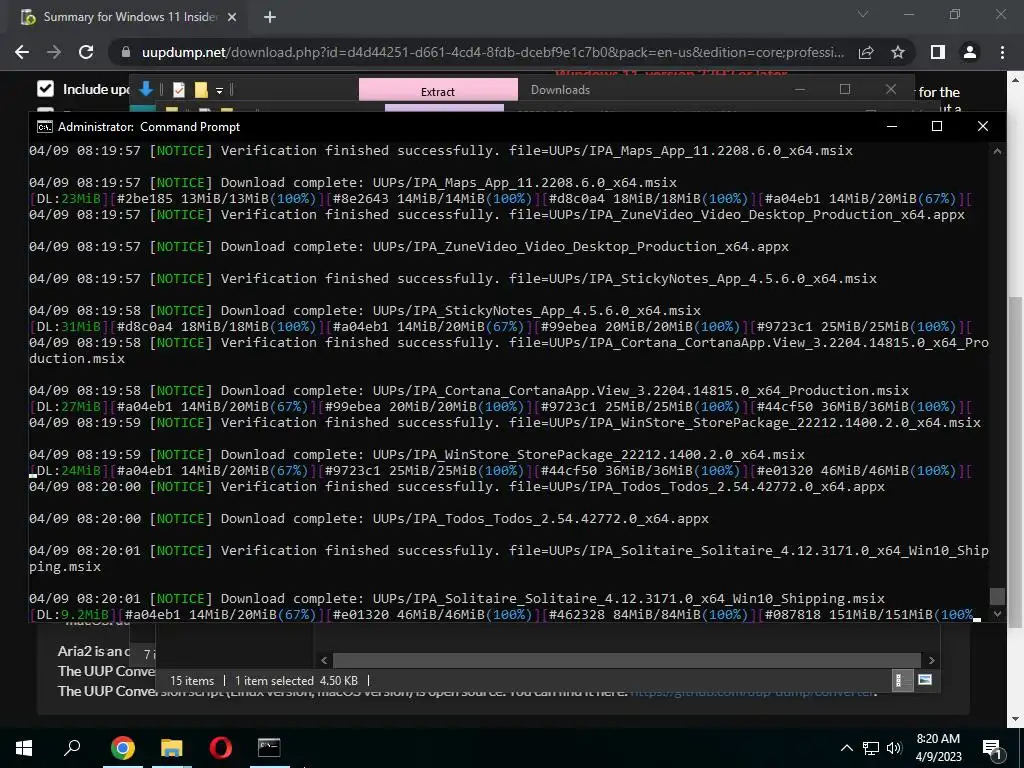Open the clock showing 8:20 AM
Image resolution: width=1024 pixels, height=768 pixels.
pos(938,748)
